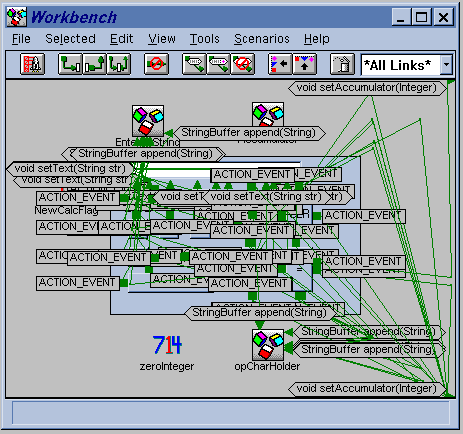Viewport: 463px width, 434px height.
Task: Open the Selected menu
Action: coord(70,39)
